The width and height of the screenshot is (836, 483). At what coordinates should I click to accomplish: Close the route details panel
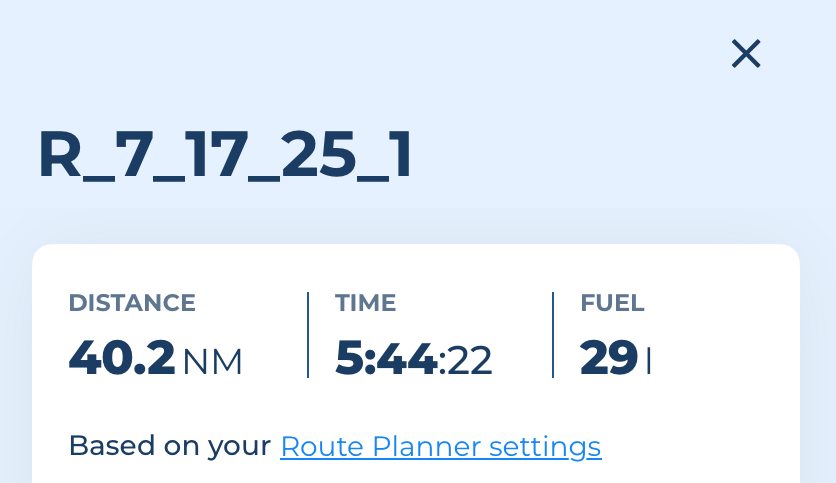pos(746,53)
